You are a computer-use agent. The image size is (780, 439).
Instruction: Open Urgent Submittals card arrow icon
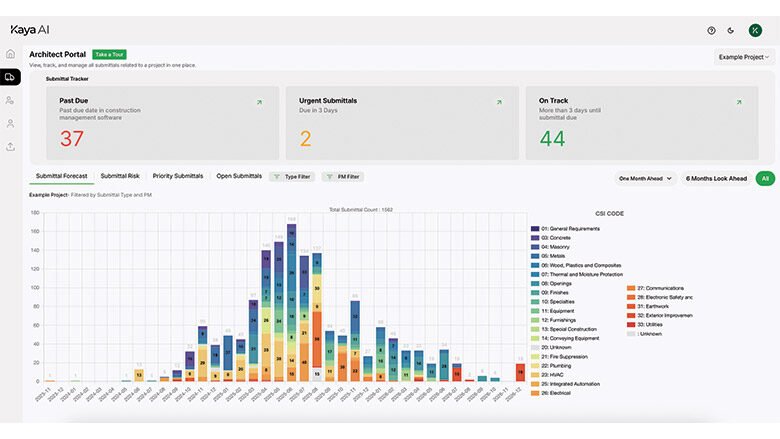point(499,102)
